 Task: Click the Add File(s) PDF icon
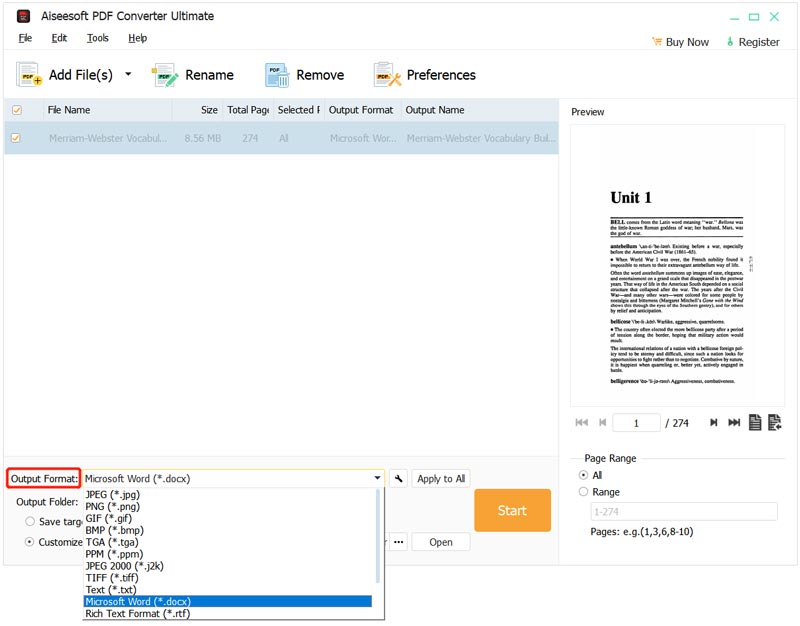28,75
